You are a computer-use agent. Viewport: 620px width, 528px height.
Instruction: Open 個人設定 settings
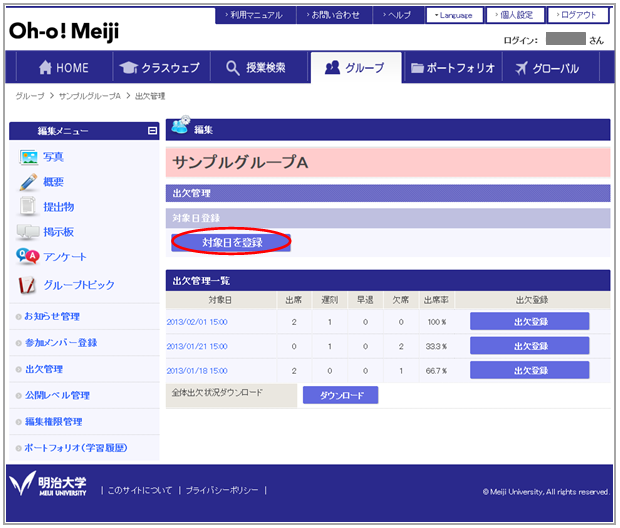coord(515,15)
